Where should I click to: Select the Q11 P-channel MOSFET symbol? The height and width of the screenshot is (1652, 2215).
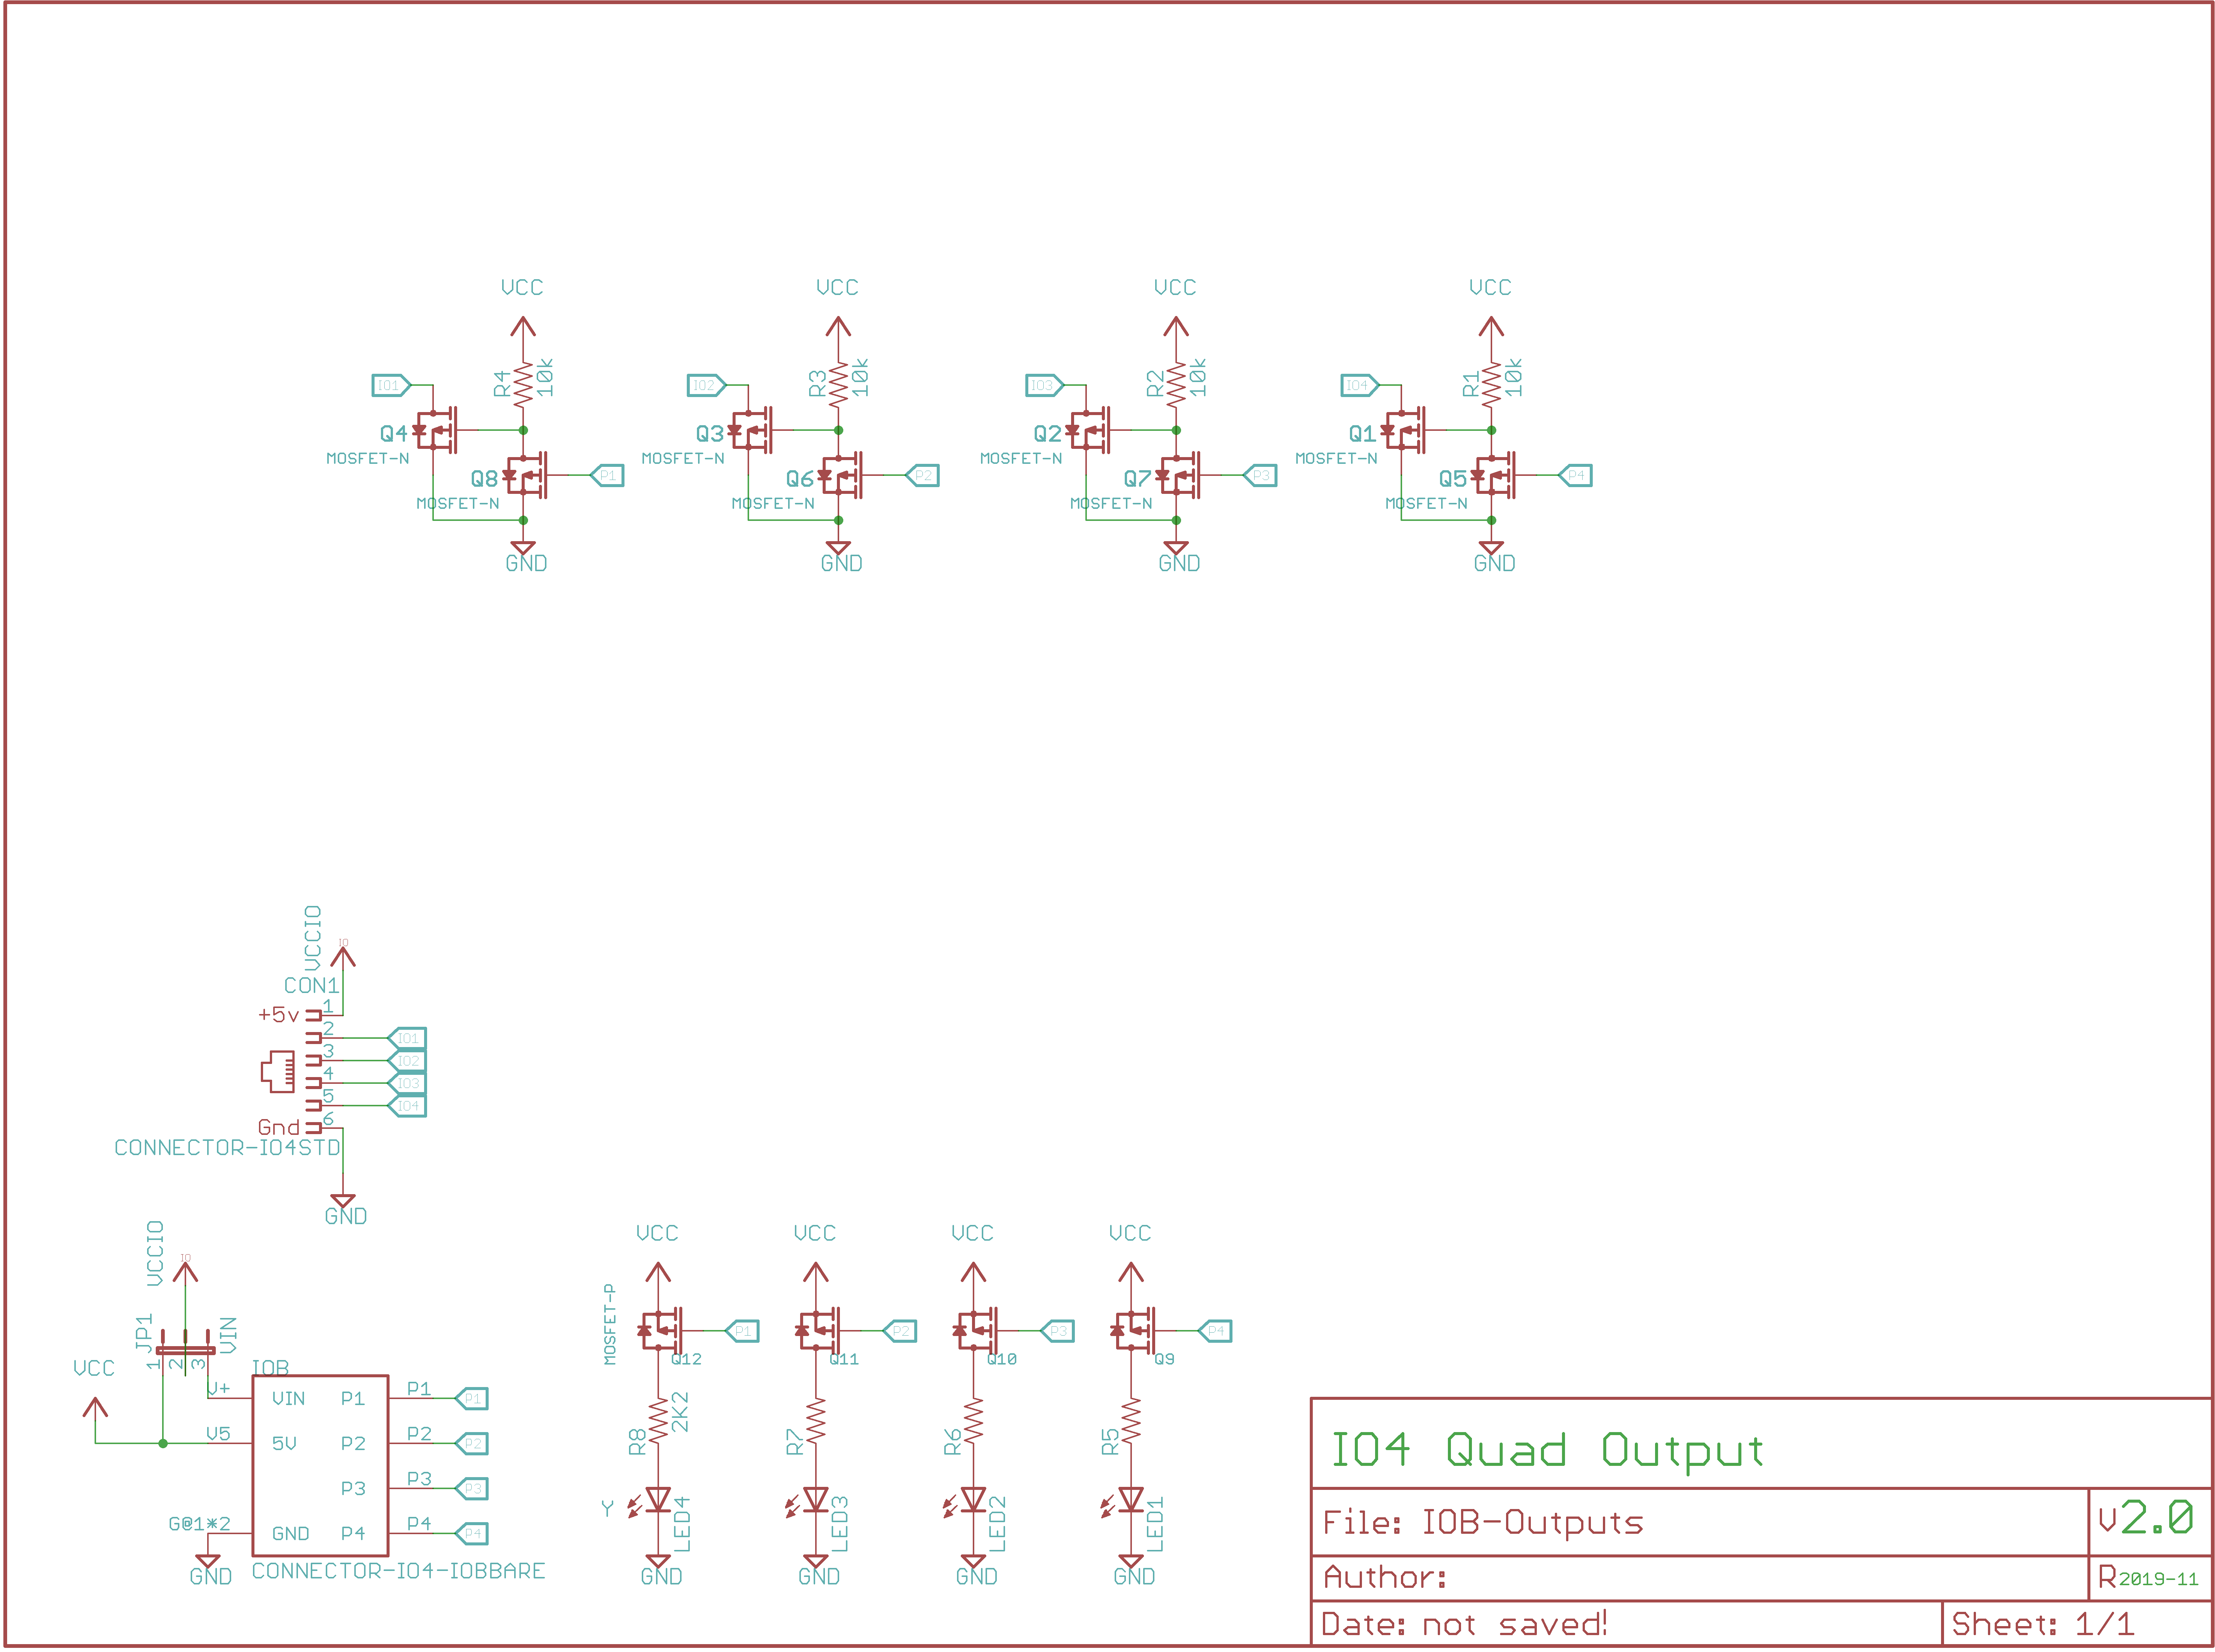coord(818,1331)
